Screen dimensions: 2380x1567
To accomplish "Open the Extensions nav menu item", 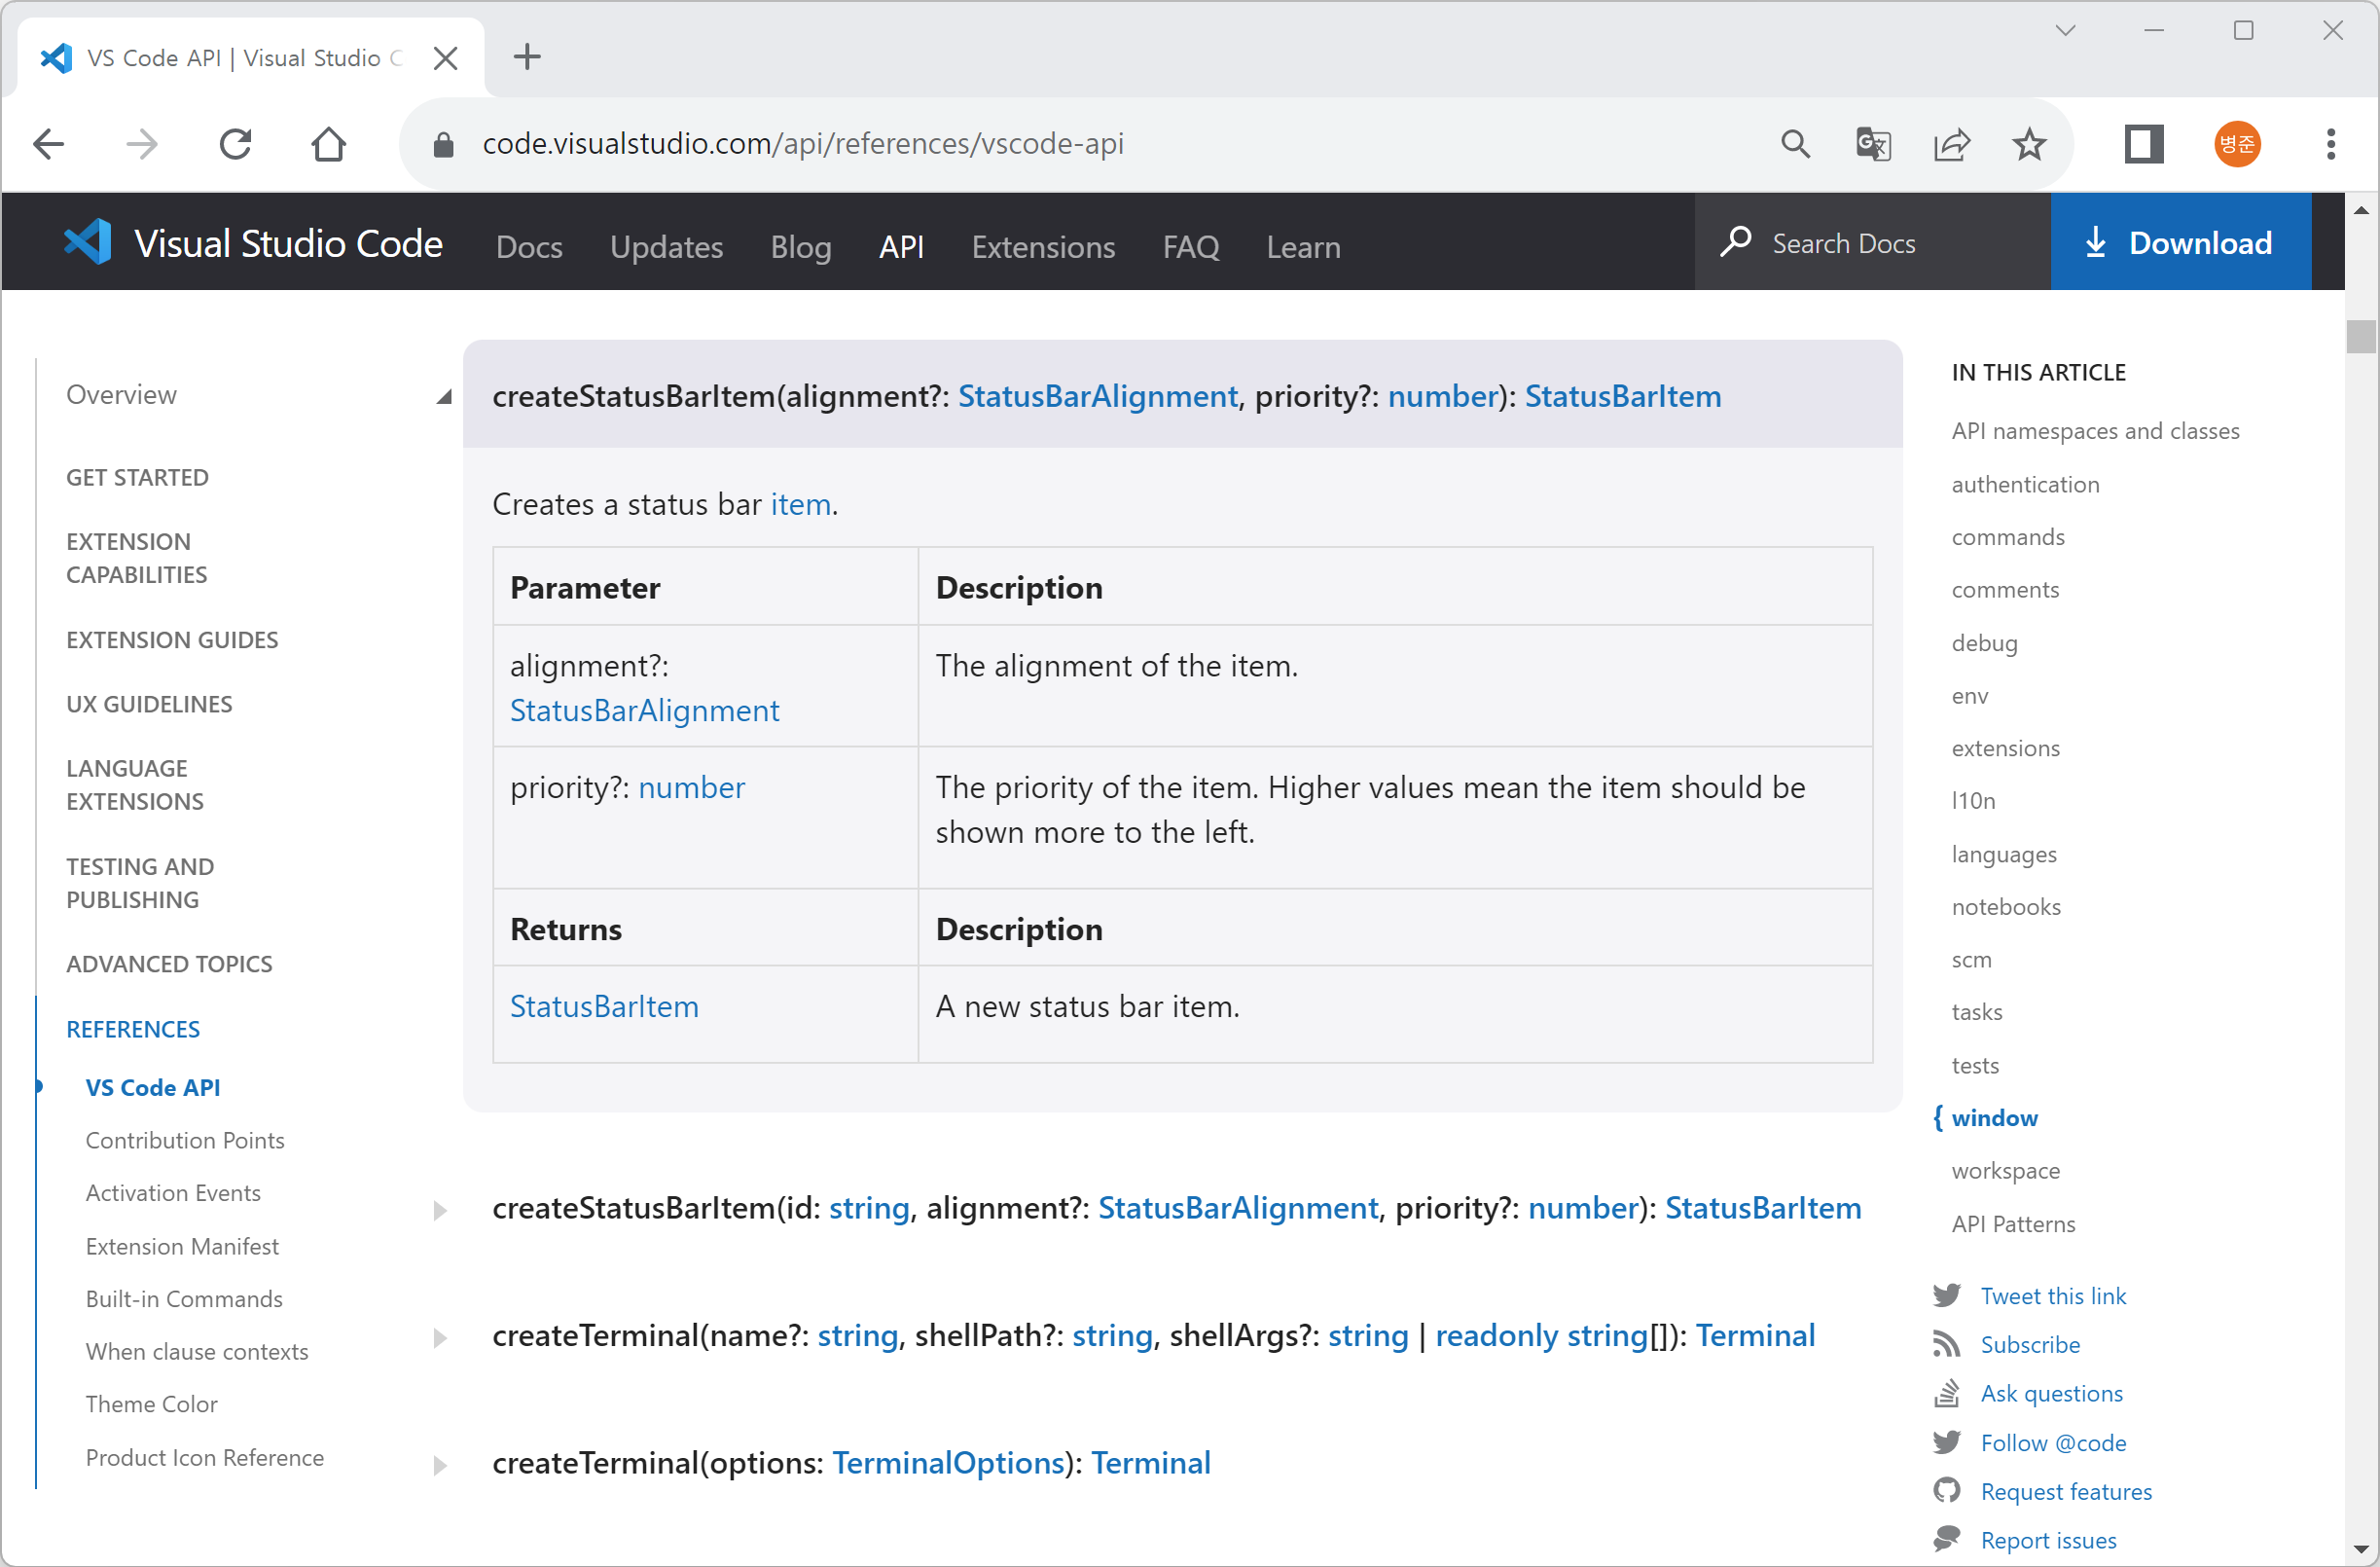I will click(1043, 246).
